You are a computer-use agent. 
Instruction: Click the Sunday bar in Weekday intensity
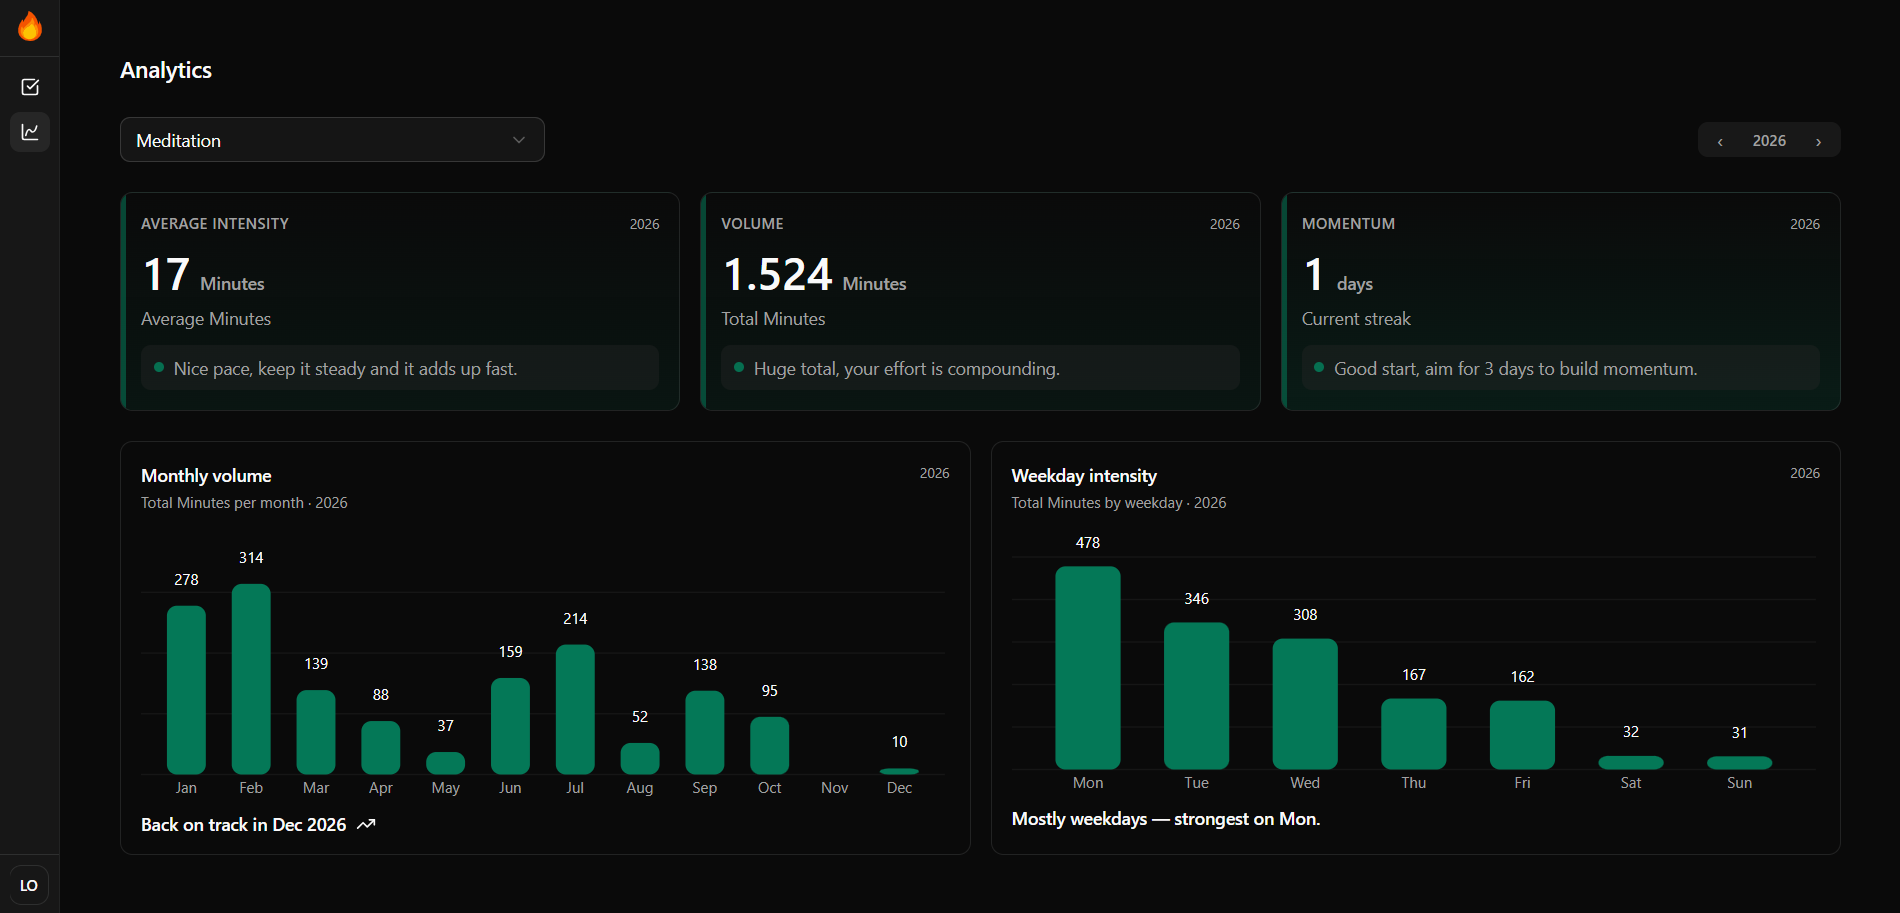tap(1739, 763)
